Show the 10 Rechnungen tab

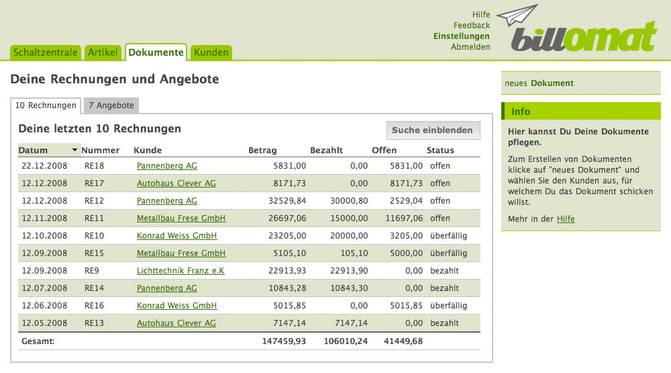click(x=46, y=105)
